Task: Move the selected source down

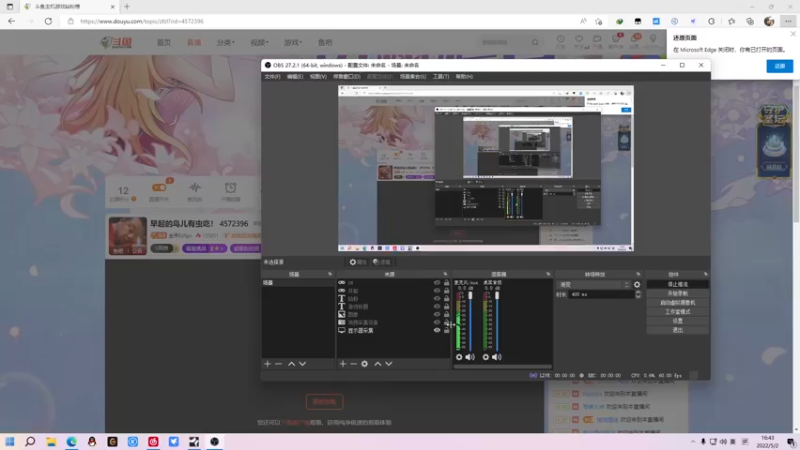Action: click(x=389, y=364)
